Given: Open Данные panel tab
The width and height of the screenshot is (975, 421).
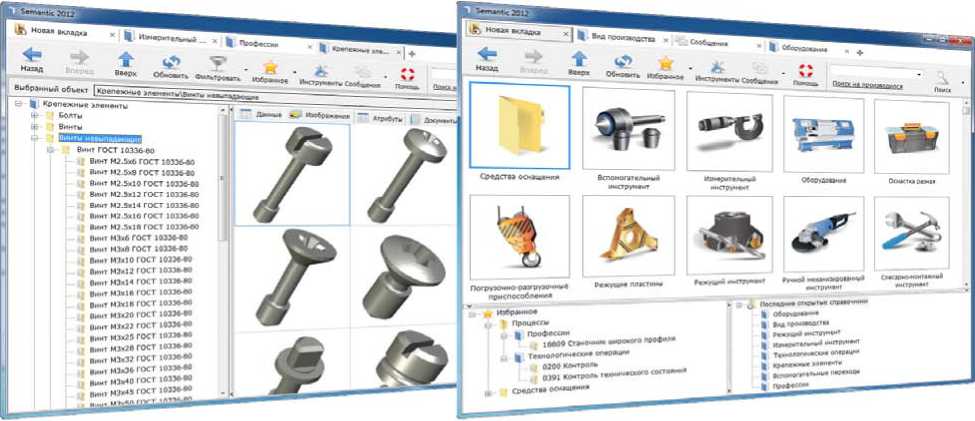Looking at the screenshot, I should pos(261,114).
